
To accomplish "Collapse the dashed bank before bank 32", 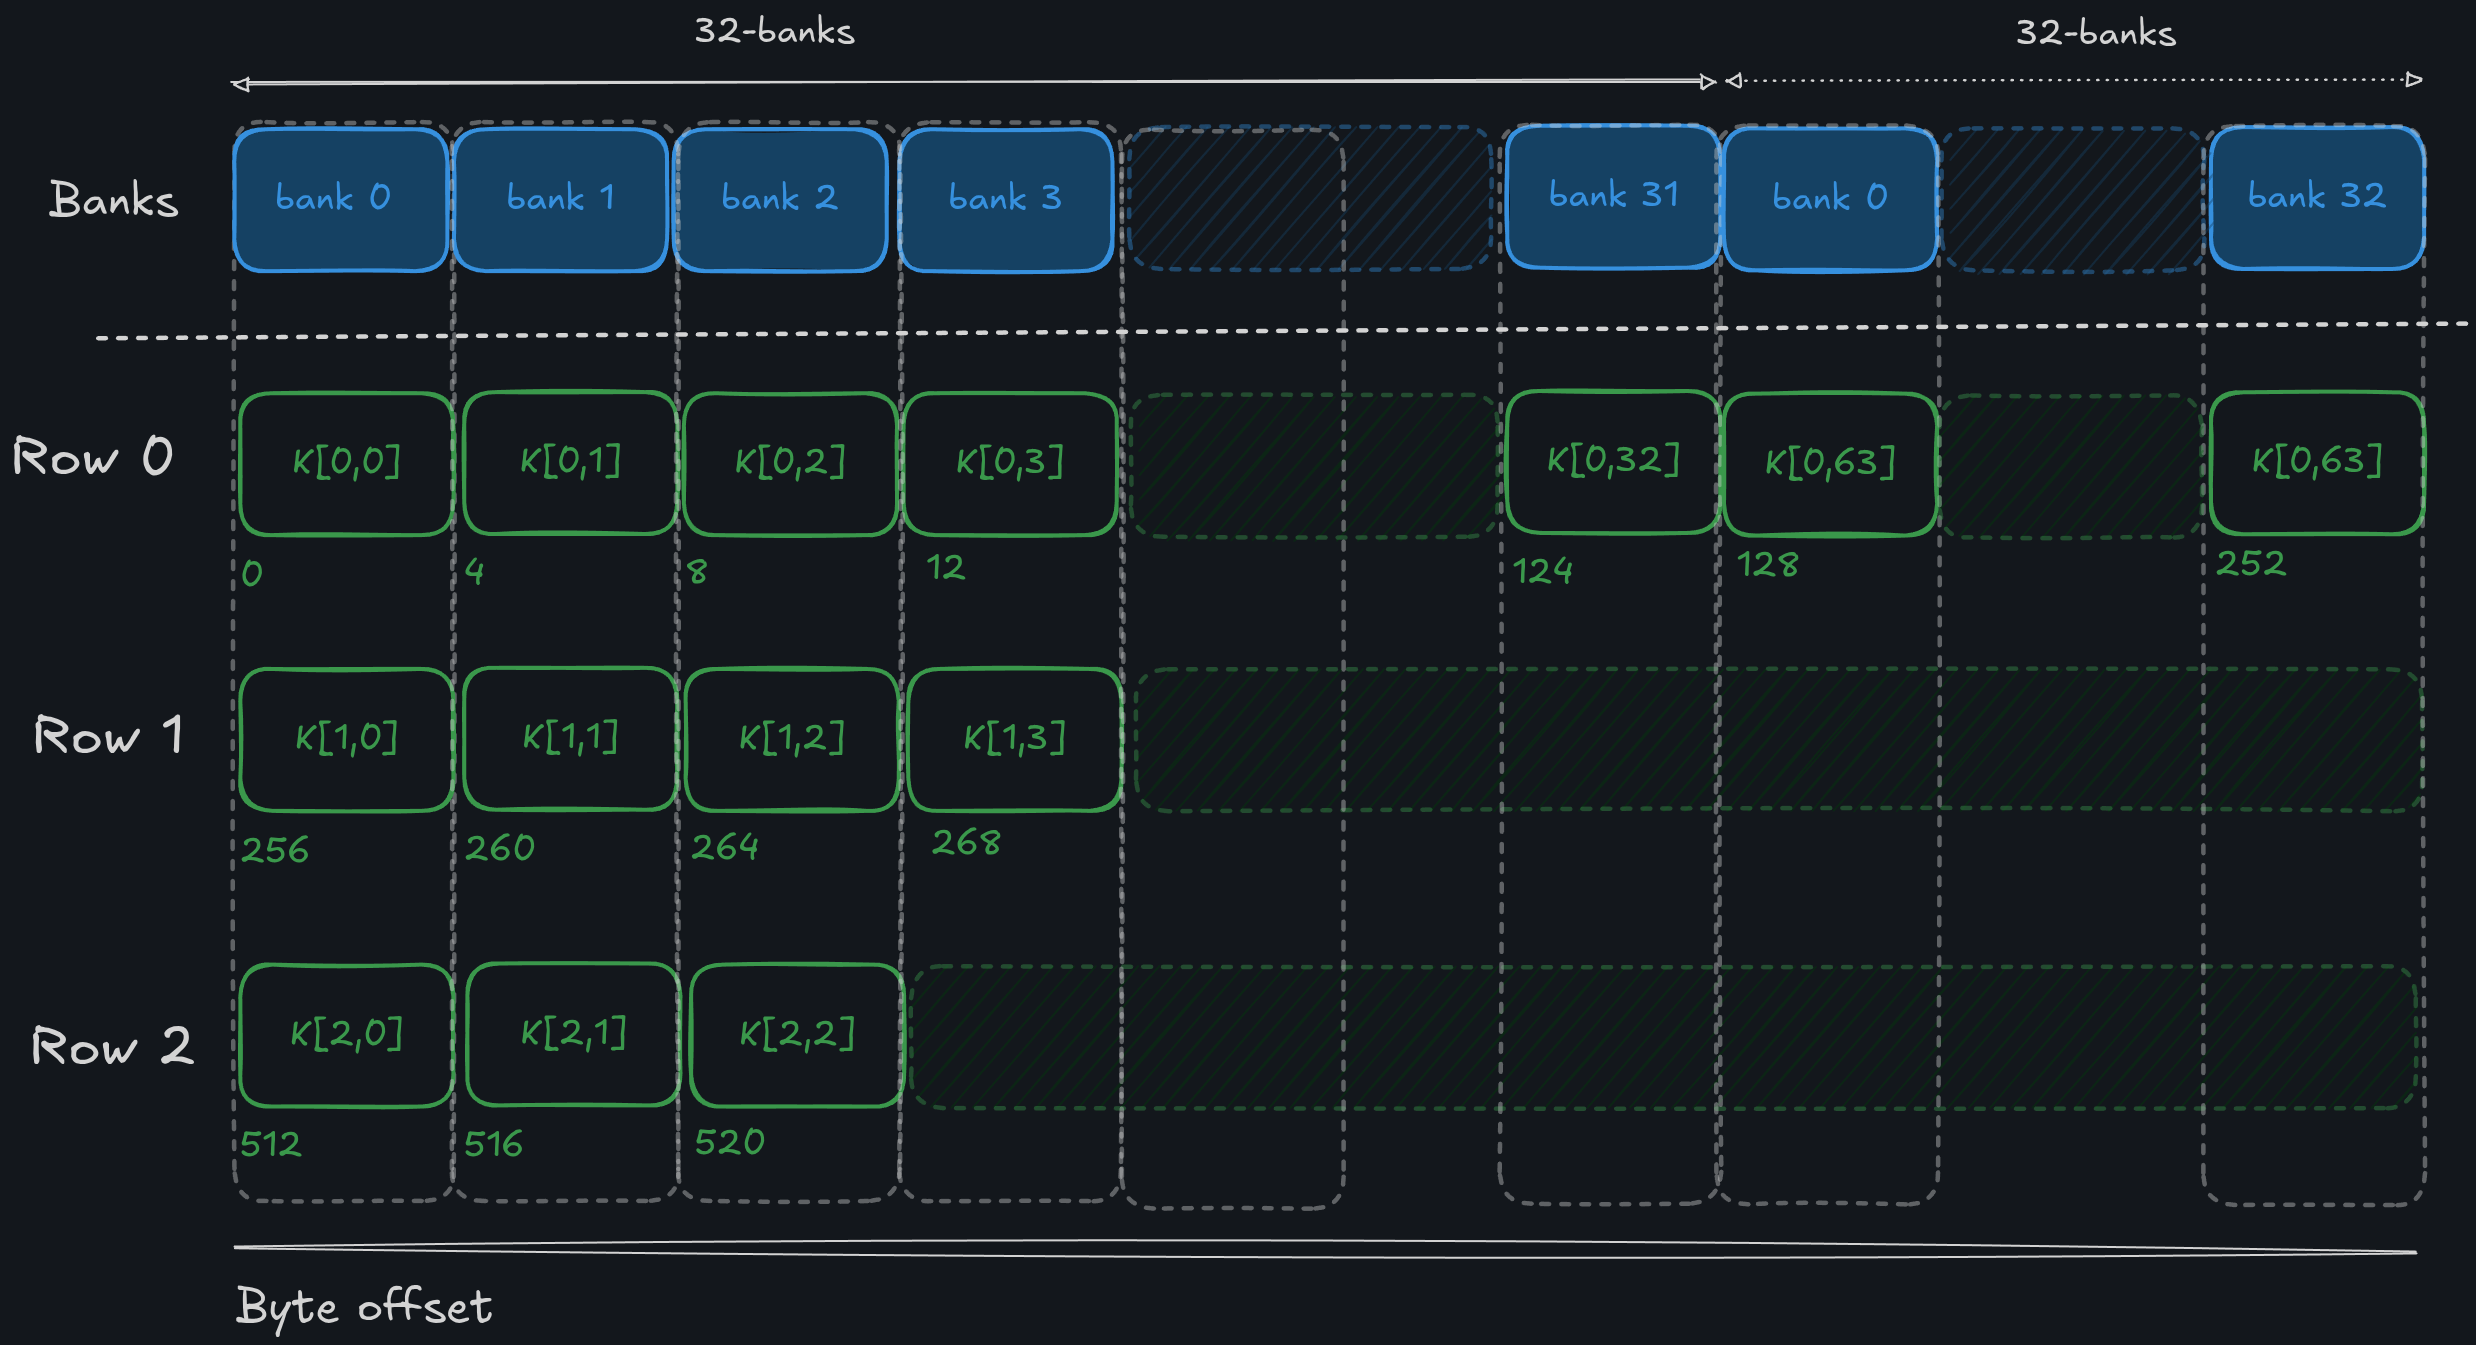I will [x=2070, y=199].
